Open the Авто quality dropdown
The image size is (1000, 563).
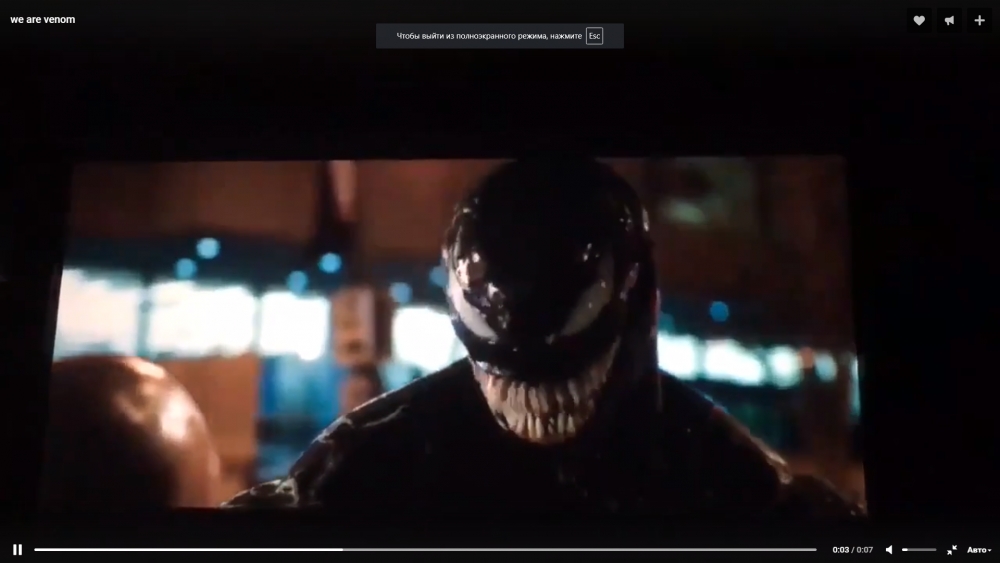[x=979, y=550]
